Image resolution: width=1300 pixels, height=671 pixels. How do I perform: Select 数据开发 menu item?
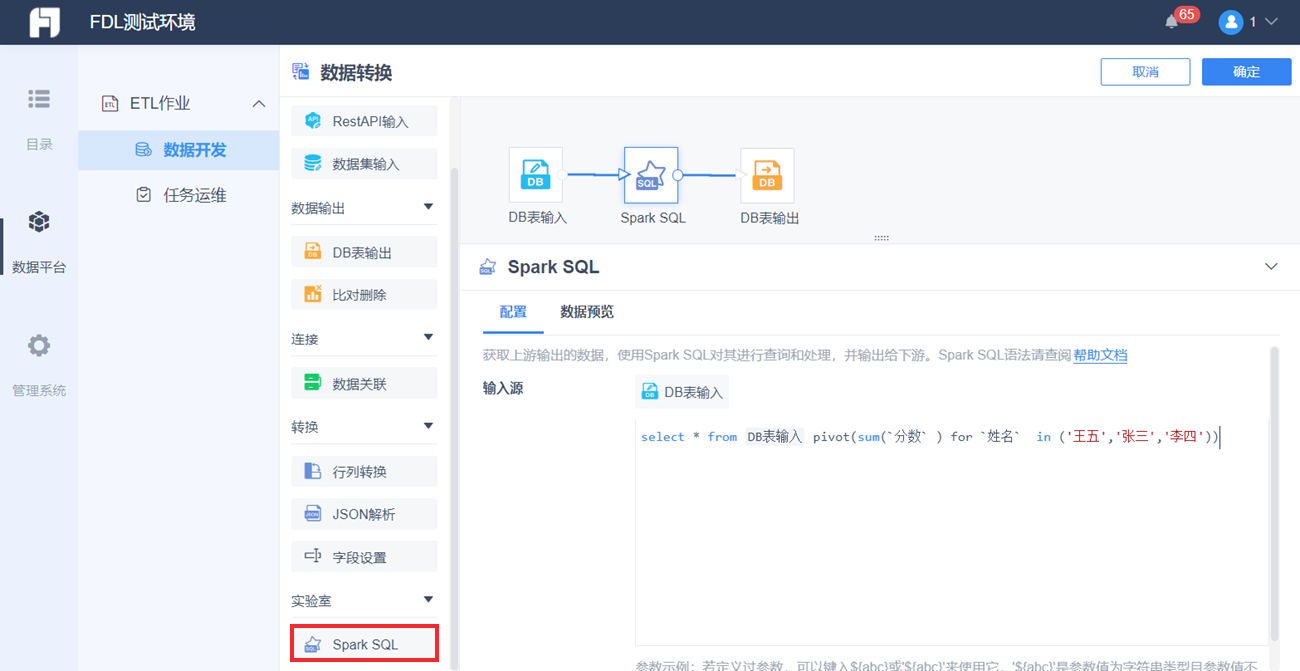[178, 150]
